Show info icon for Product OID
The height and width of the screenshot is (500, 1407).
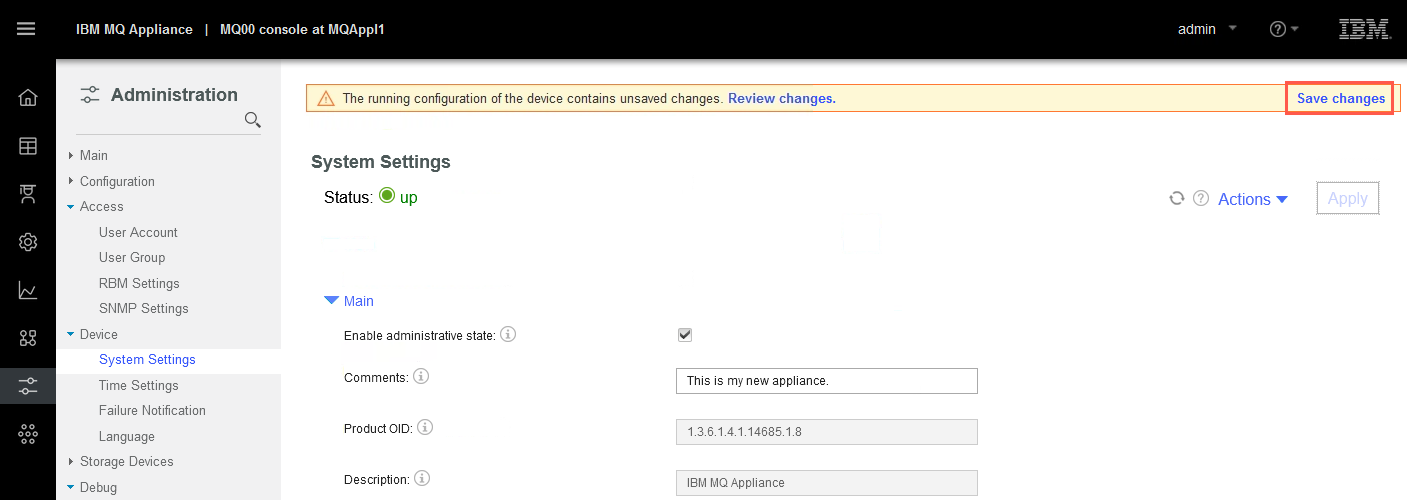pyautogui.click(x=425, y=427)
